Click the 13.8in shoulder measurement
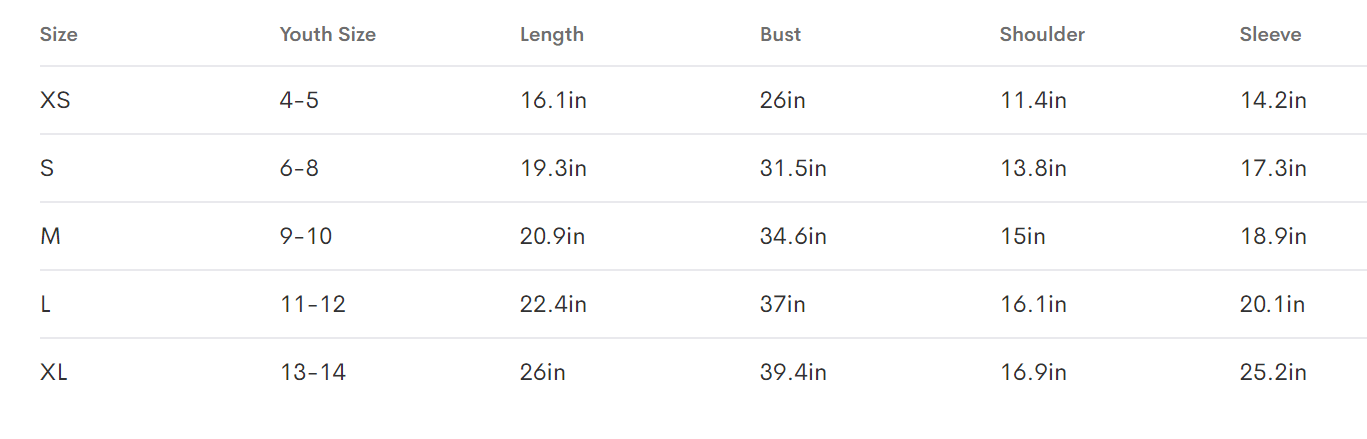This screenshot has width=1367, height=439. click(1033, 168)
